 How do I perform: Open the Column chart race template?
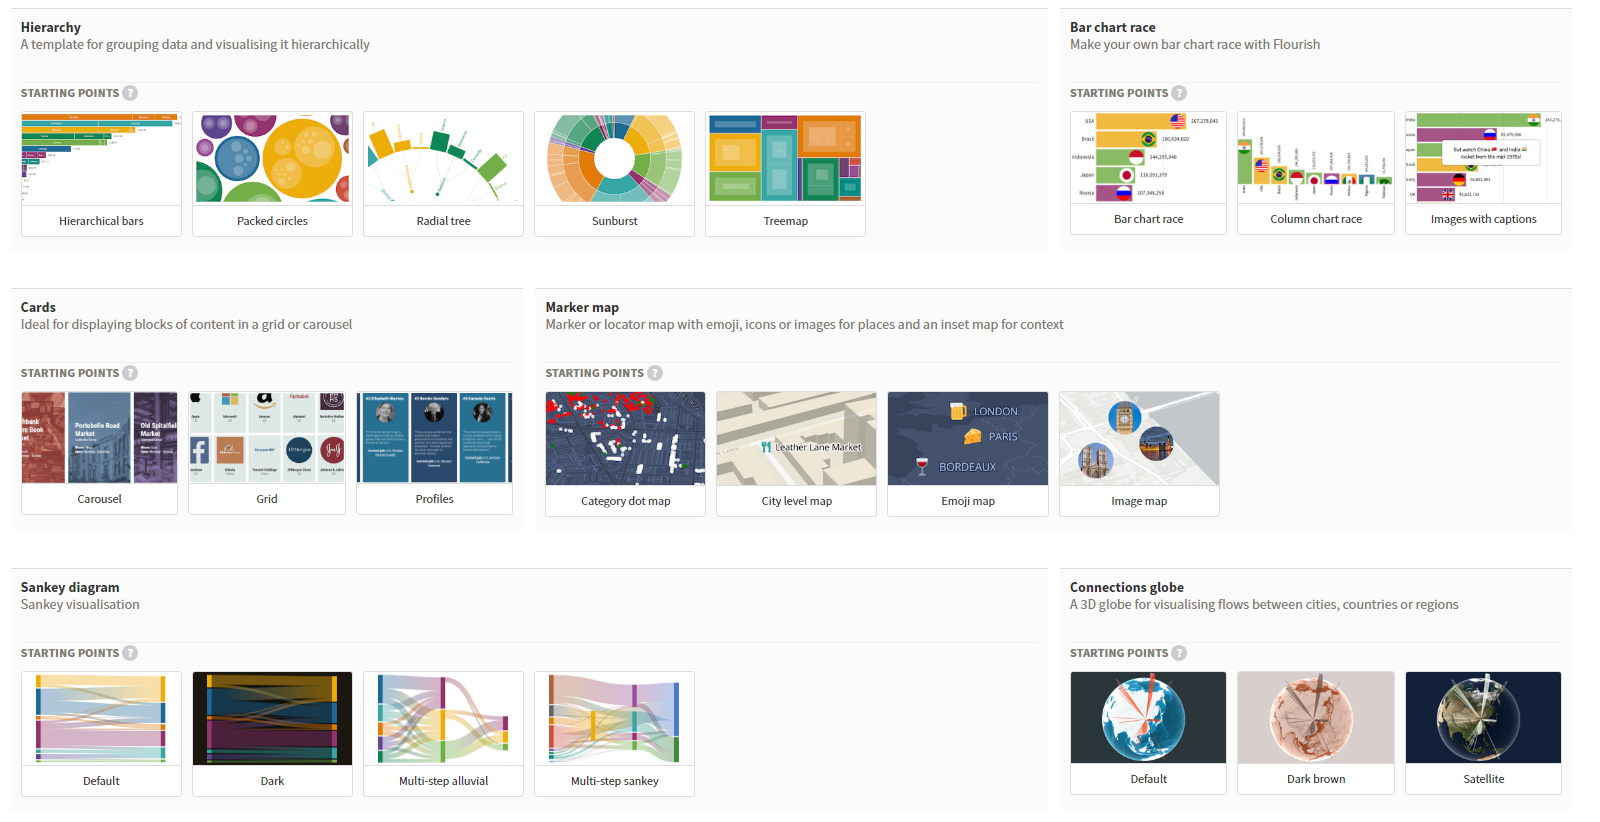(1316, 173)
